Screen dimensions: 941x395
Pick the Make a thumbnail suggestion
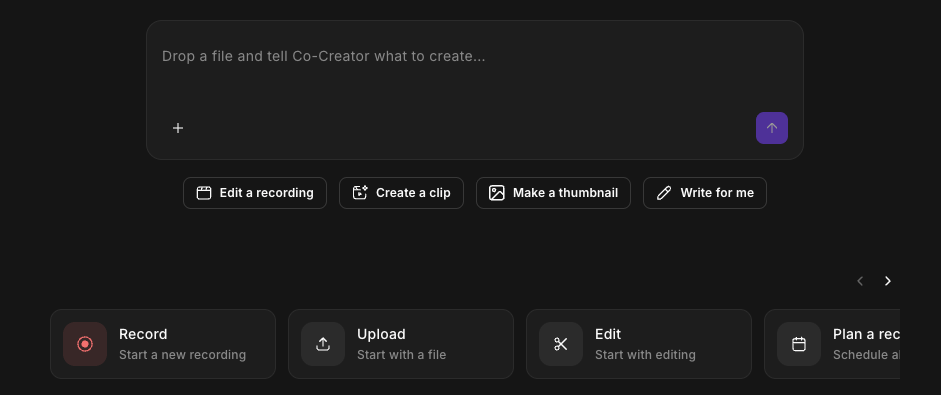pyautogui.click(x=553, y=193)
